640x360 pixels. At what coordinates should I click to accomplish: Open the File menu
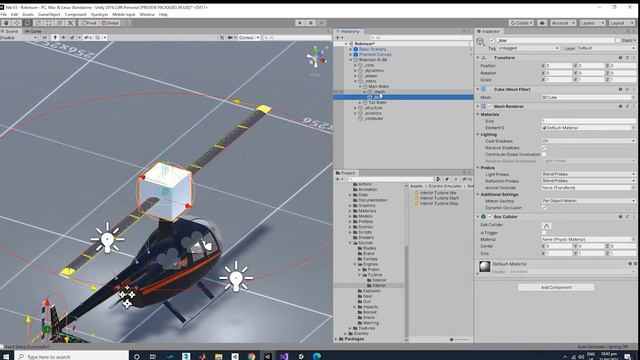pos(4,14)
